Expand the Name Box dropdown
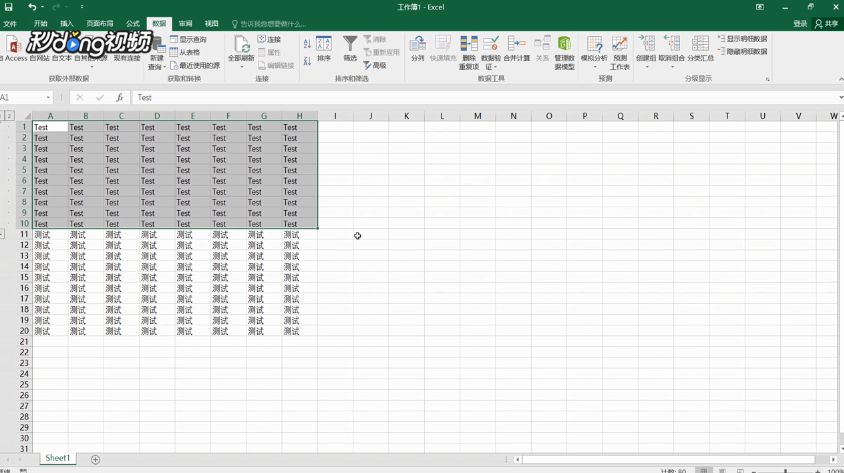 48,97
